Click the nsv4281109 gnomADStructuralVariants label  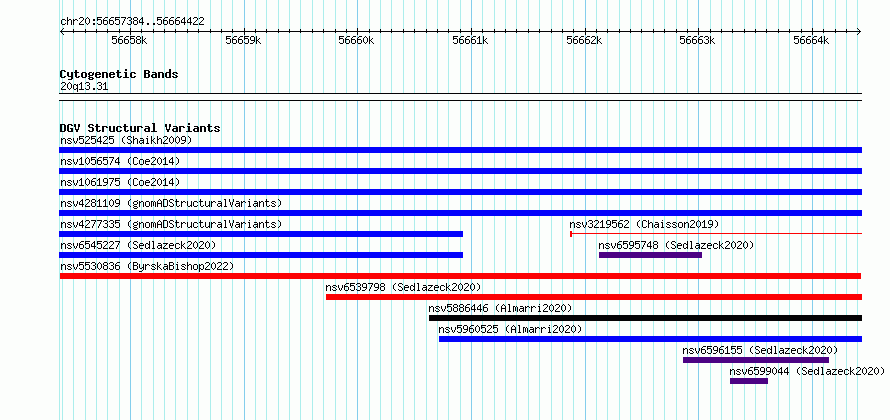coord(171,203)
